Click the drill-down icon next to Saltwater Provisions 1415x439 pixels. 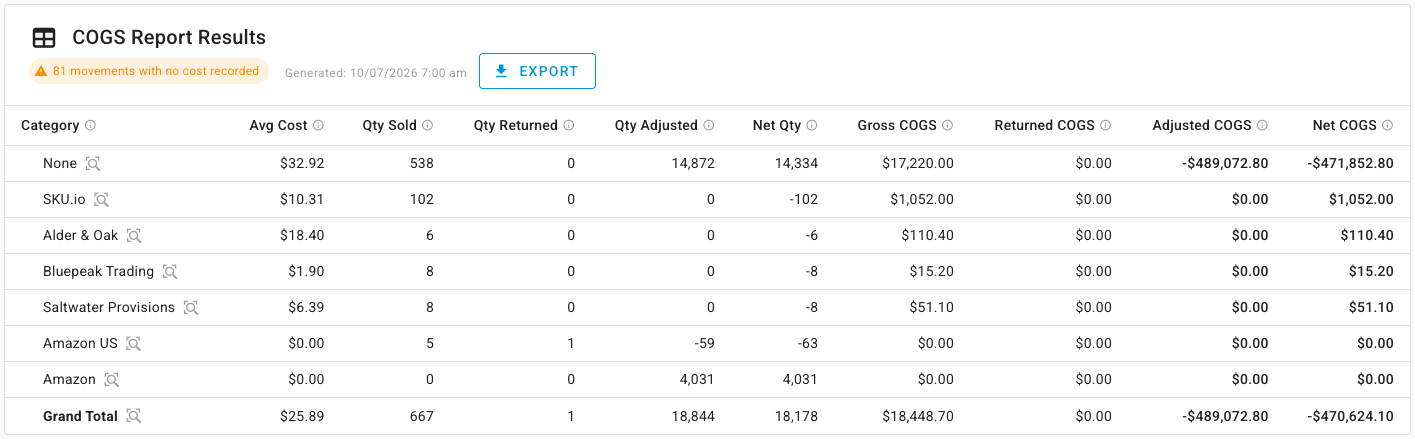191,307
